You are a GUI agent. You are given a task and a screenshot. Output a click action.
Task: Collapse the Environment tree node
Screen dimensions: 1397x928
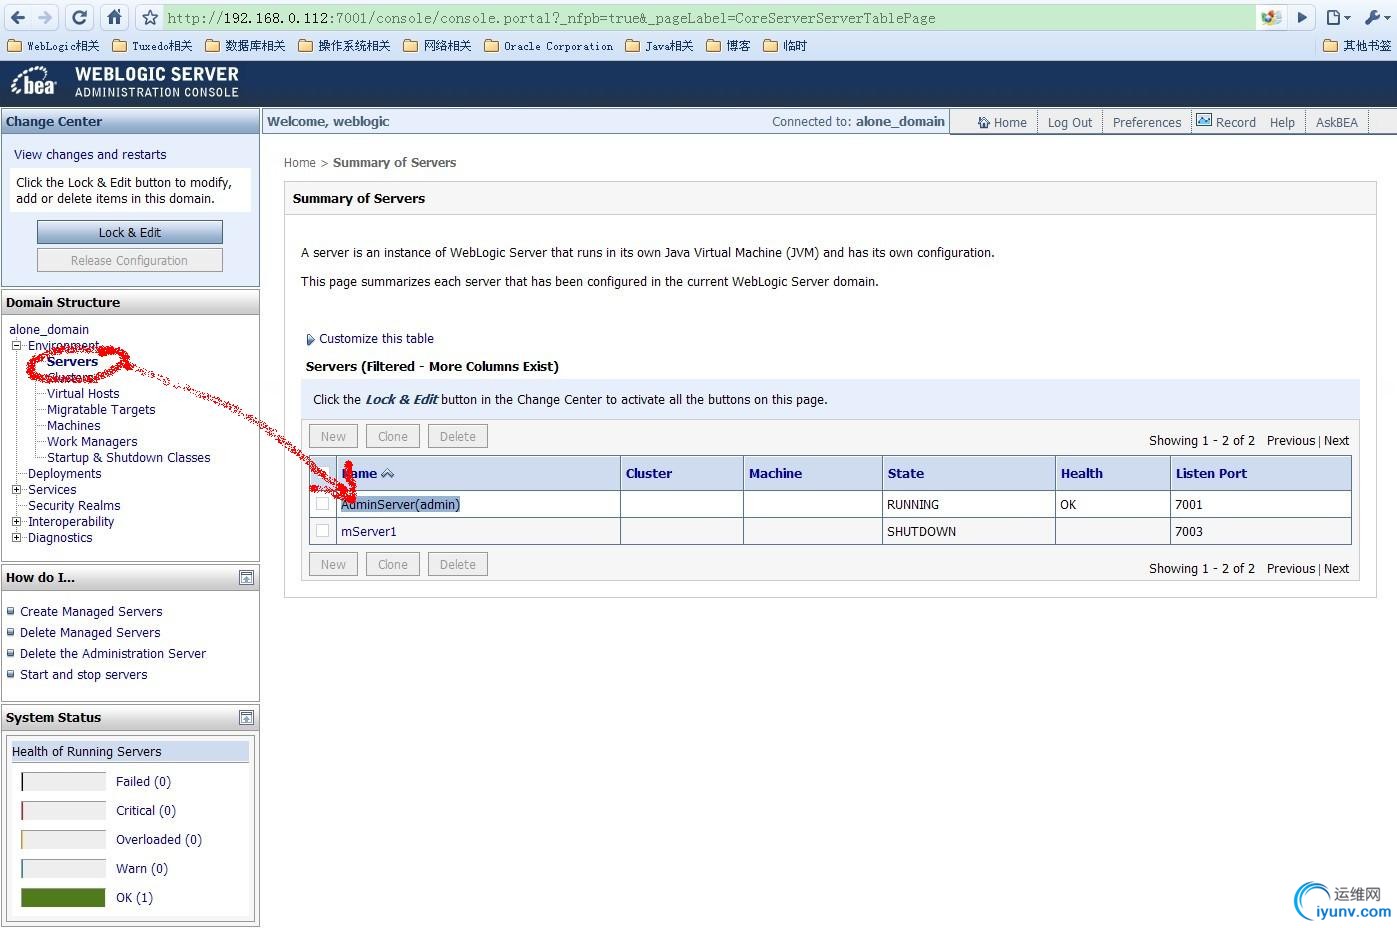pyautogui.click(x=16, y=346)
